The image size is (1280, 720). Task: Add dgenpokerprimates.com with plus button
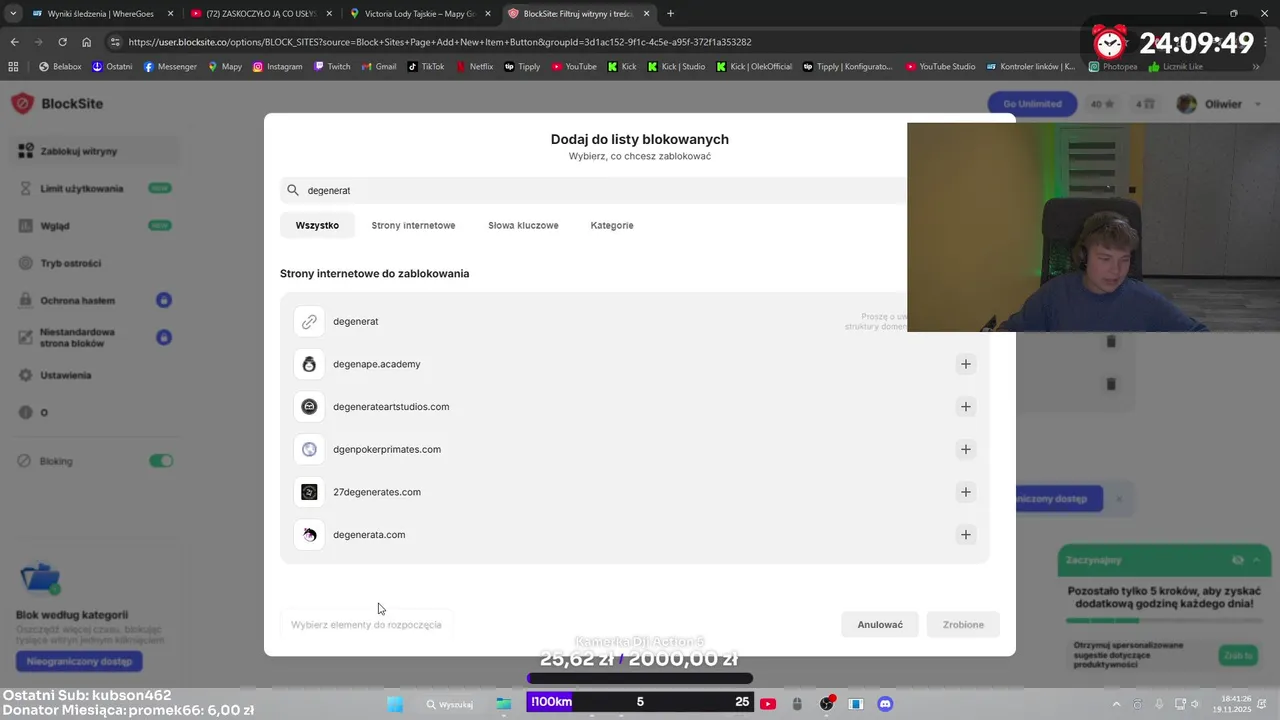point(966,450)
